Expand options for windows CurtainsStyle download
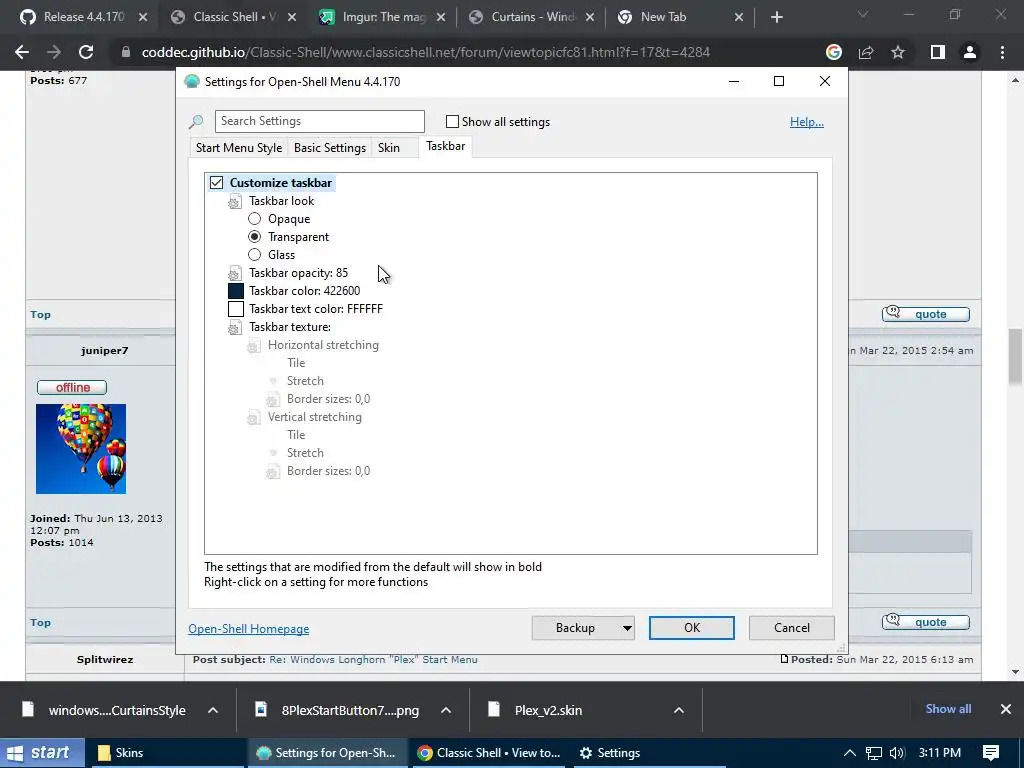 coord(213,711)
